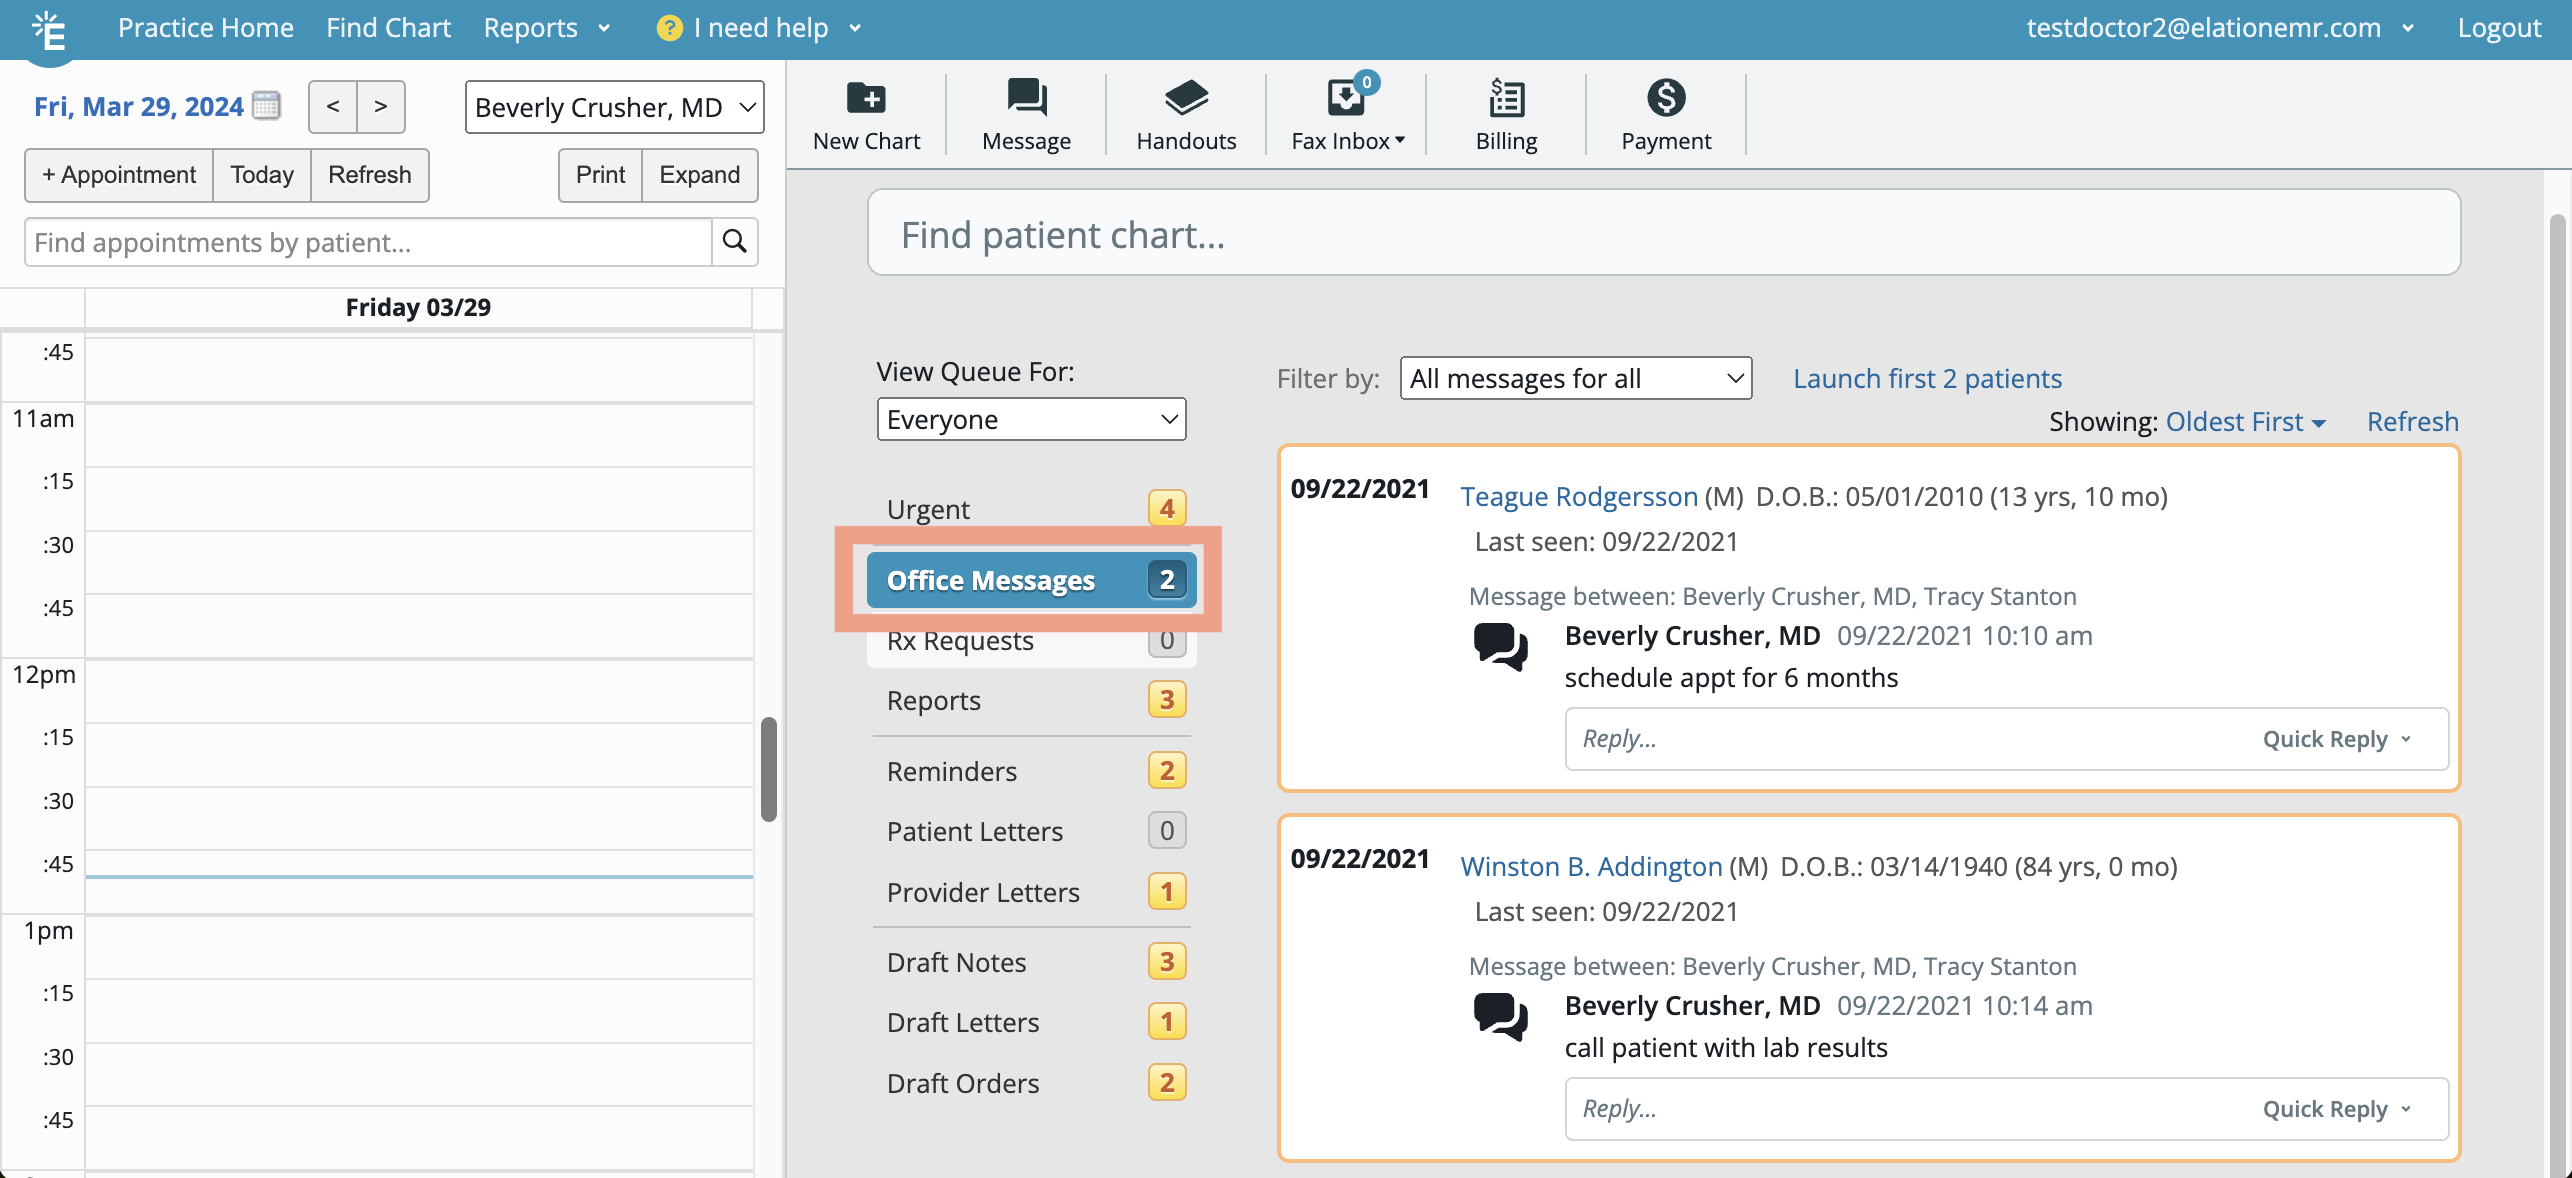This screenshot has width=2572, height=1178.
Task: Click the 'Launch first 2 patients' link
Action: [x=1926, y=378]
